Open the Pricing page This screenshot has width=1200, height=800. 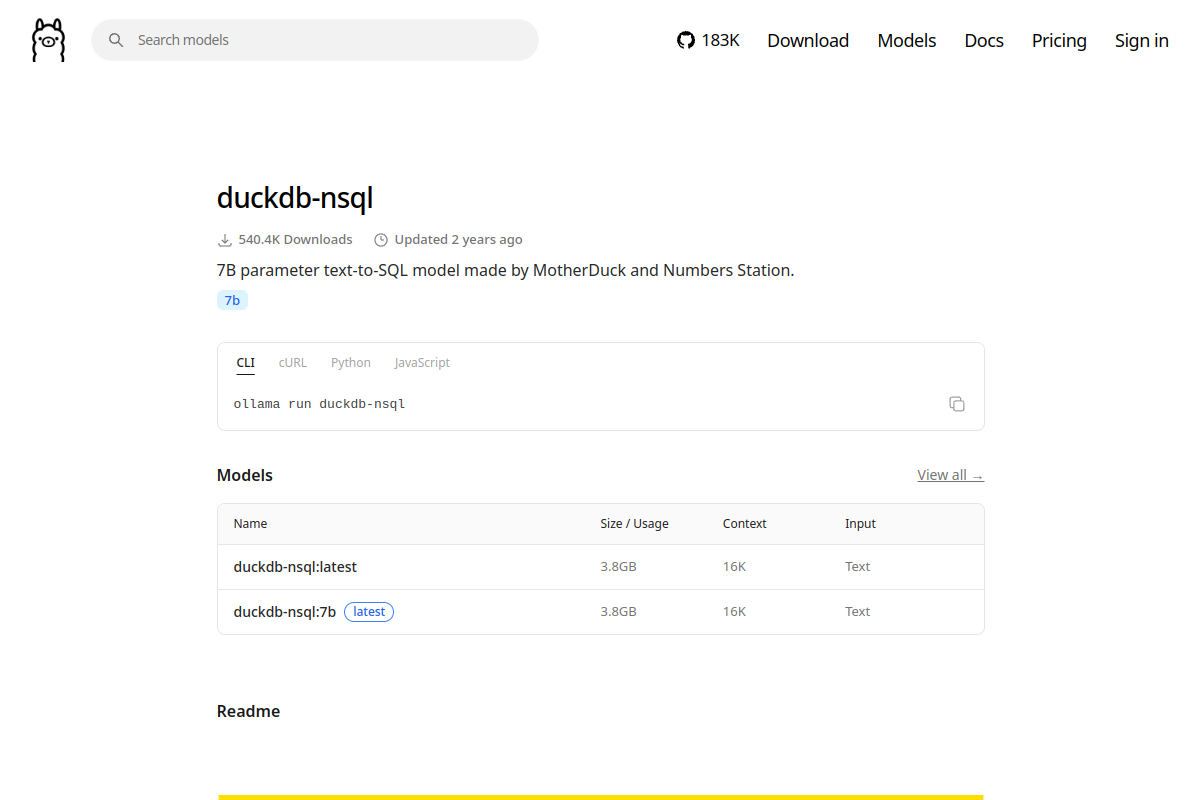pos(1059,40)
